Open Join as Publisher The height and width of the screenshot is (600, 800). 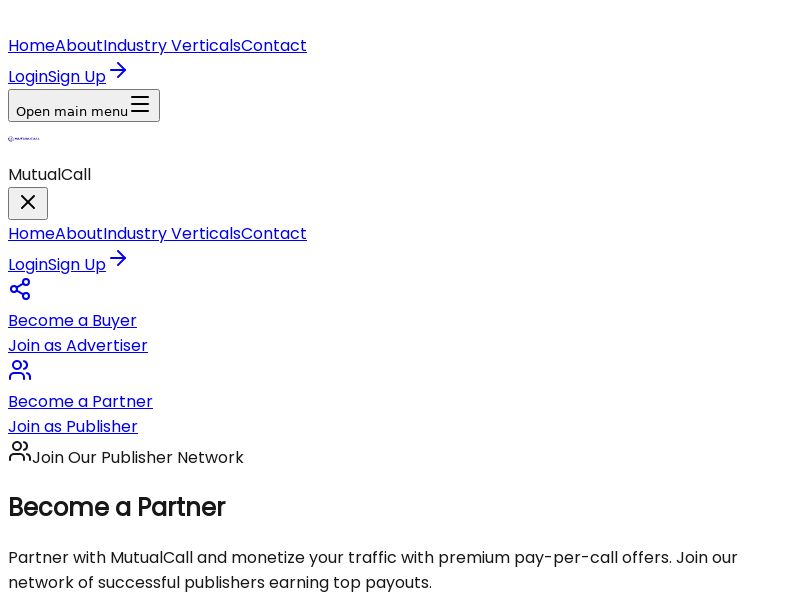coord(72,426)
